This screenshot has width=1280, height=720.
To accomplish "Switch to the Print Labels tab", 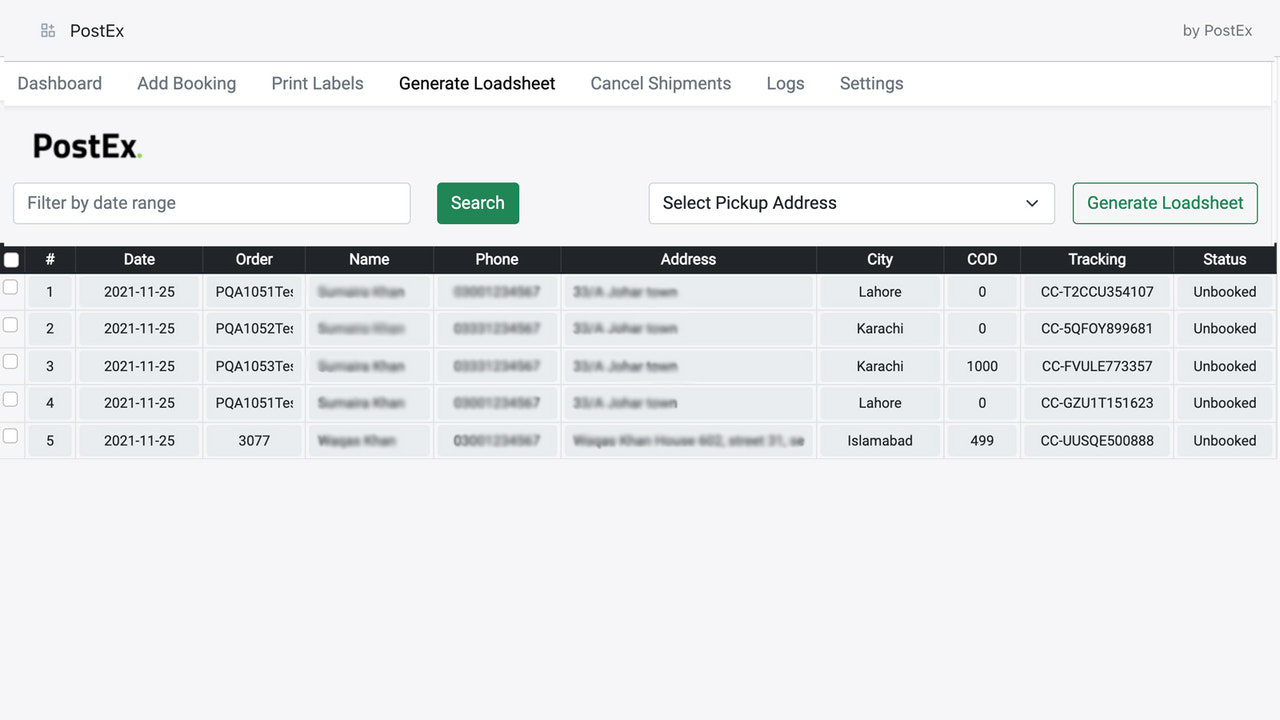I will 317,83.
